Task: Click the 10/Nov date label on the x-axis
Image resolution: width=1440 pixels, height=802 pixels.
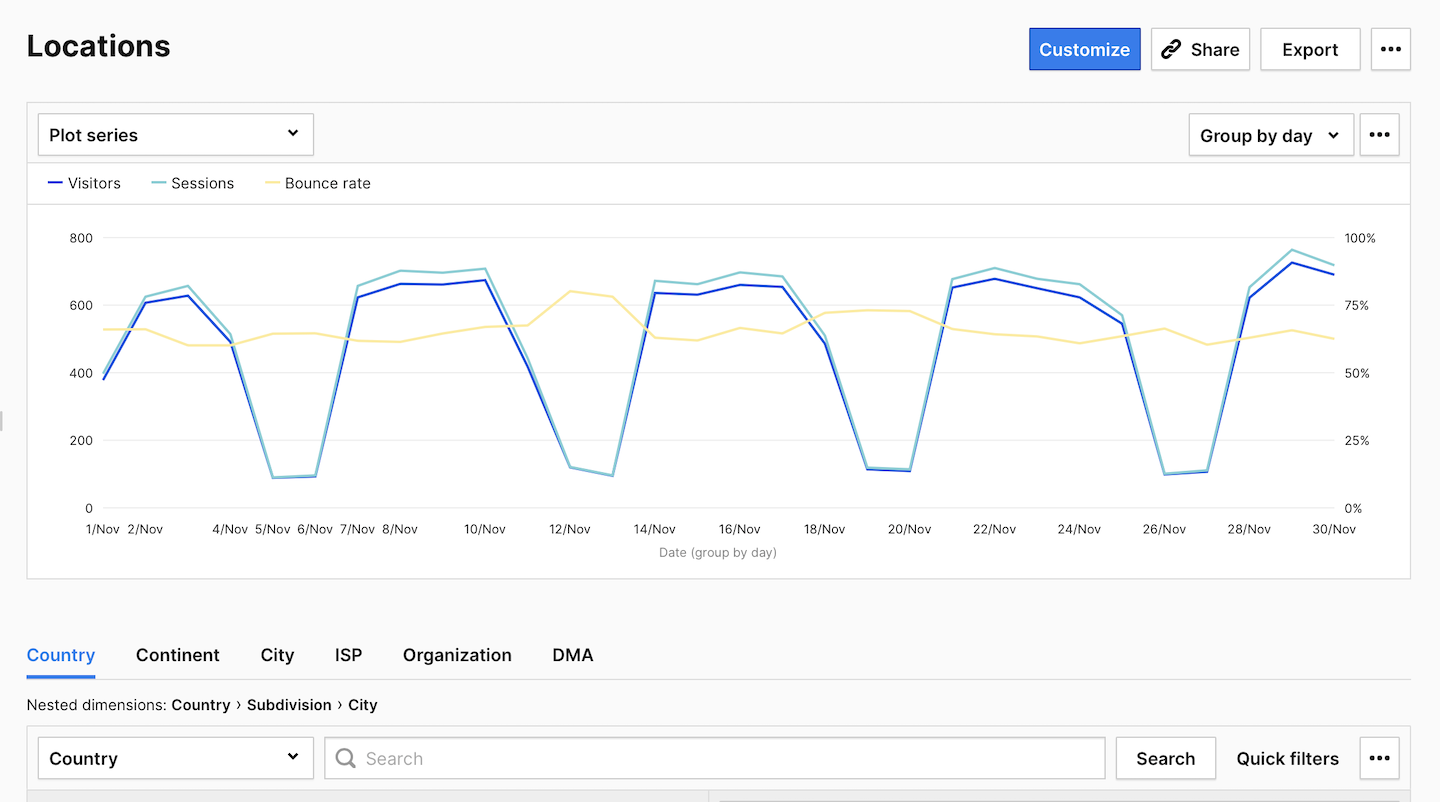Action: (x=485, y=529)
